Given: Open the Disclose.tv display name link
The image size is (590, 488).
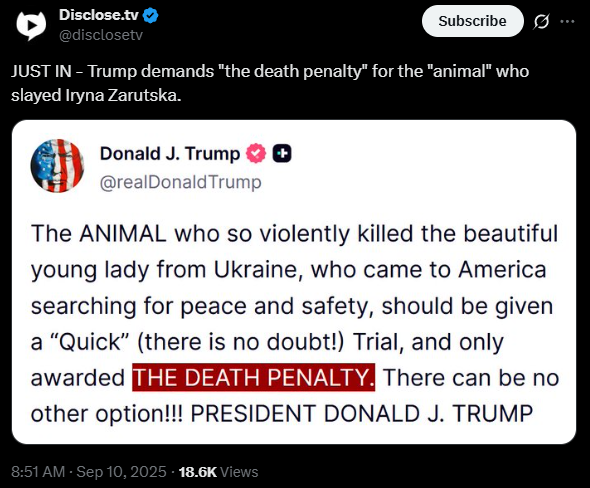Looking at the screenshot, I should (99, 15).
